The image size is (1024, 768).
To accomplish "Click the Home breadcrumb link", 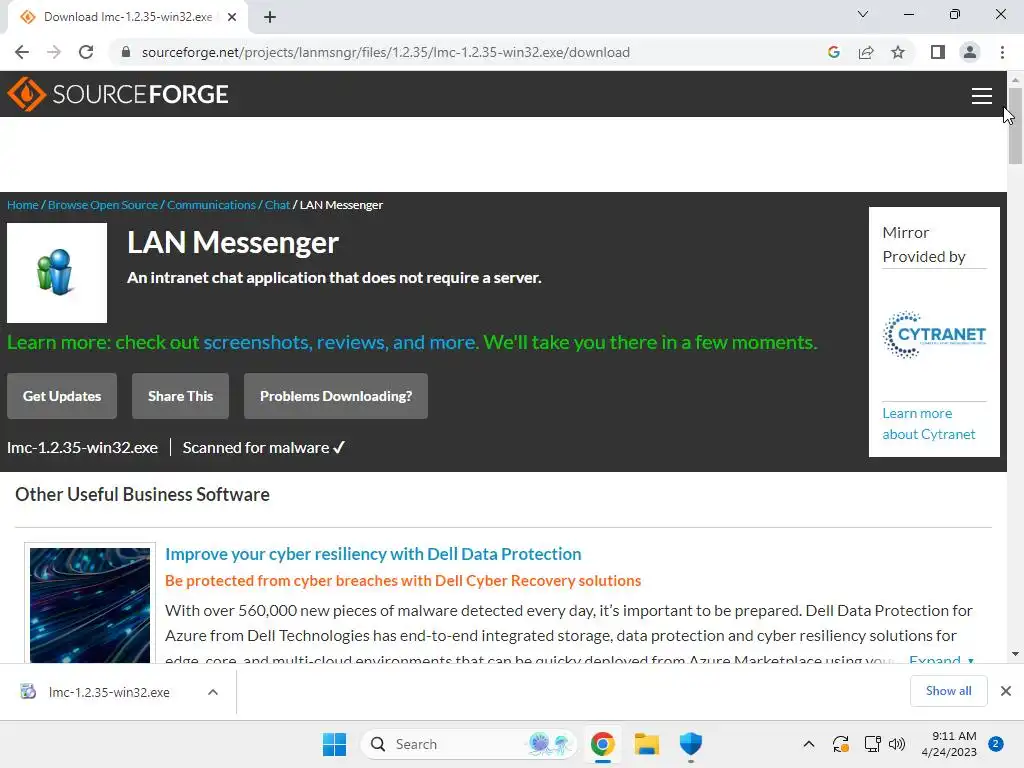I will click(23, 205).
